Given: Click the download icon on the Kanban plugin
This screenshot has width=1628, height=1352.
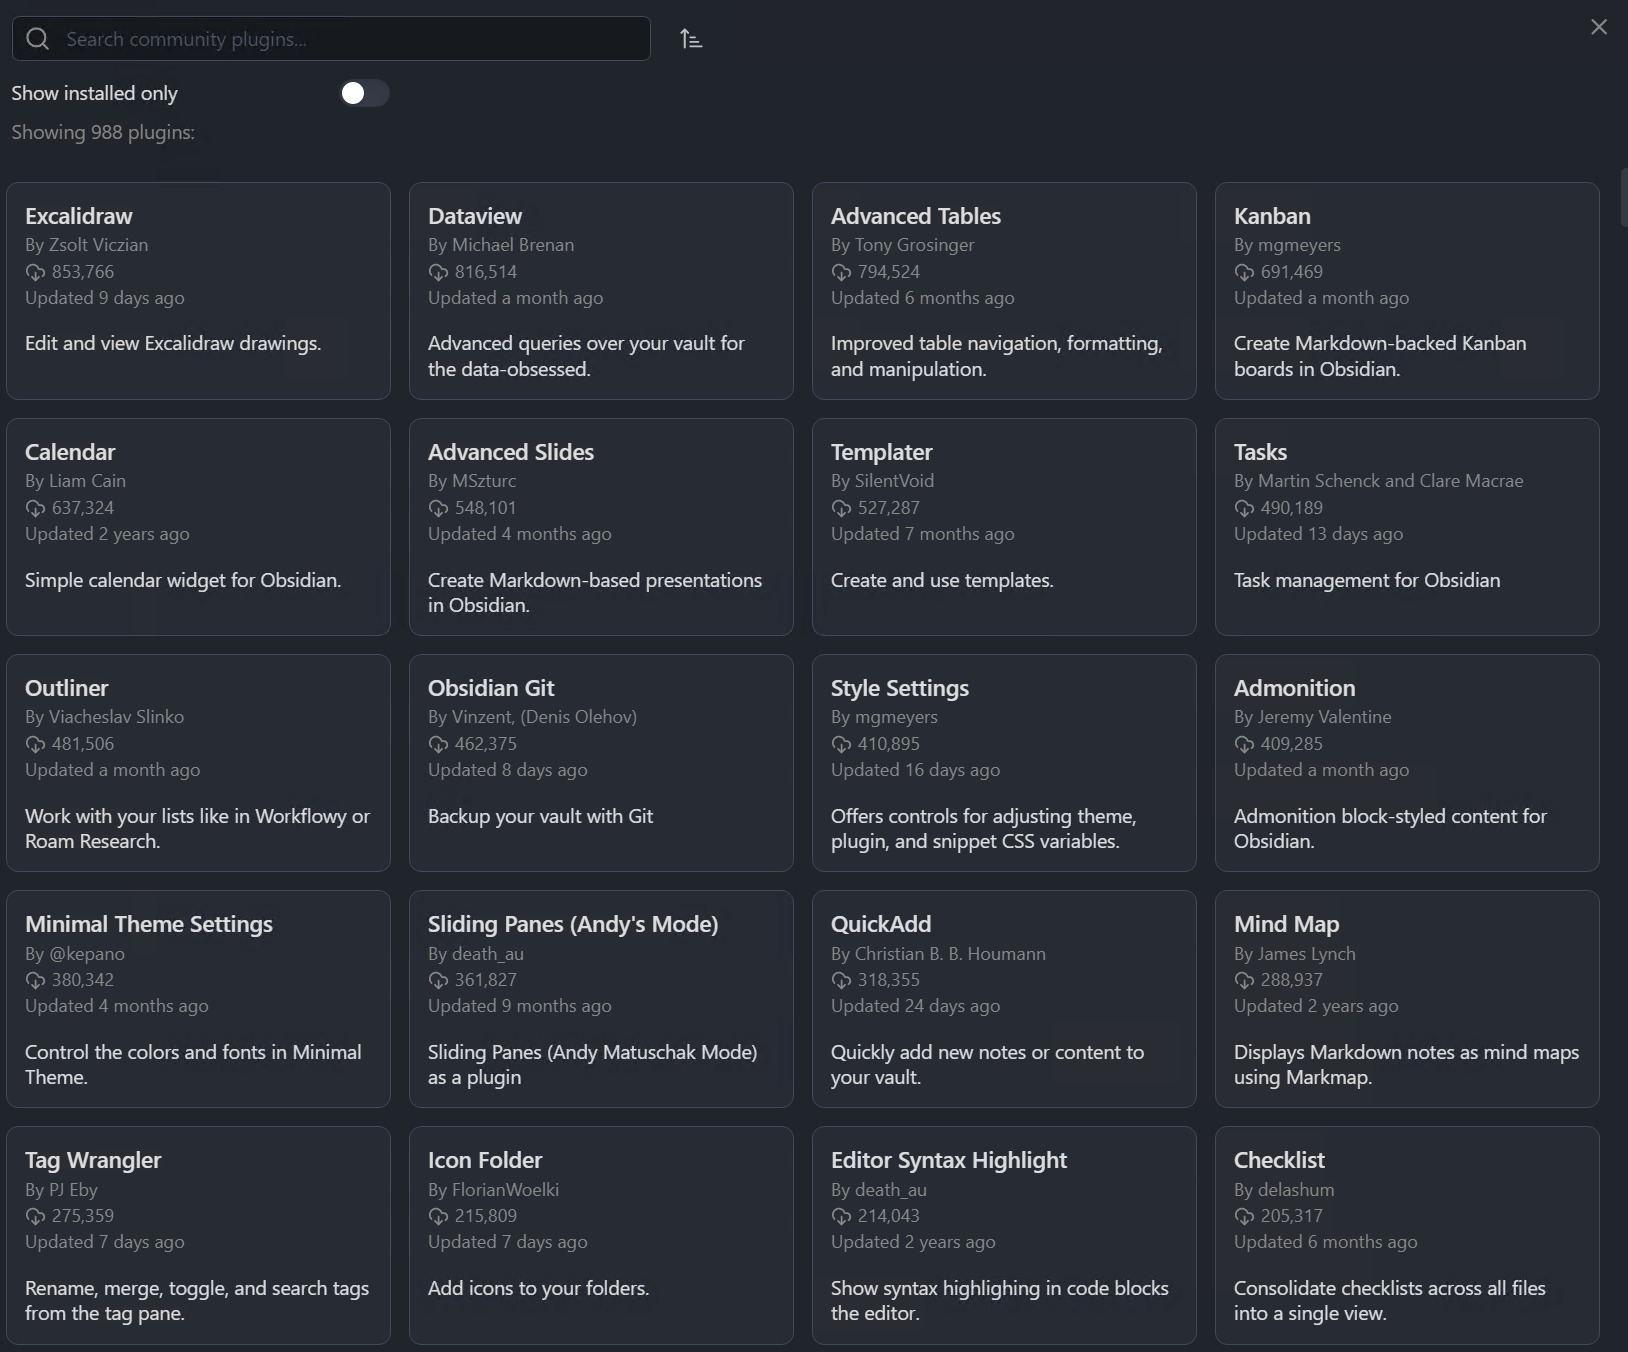Looking at the screenshot, I should coord(1244,272).
